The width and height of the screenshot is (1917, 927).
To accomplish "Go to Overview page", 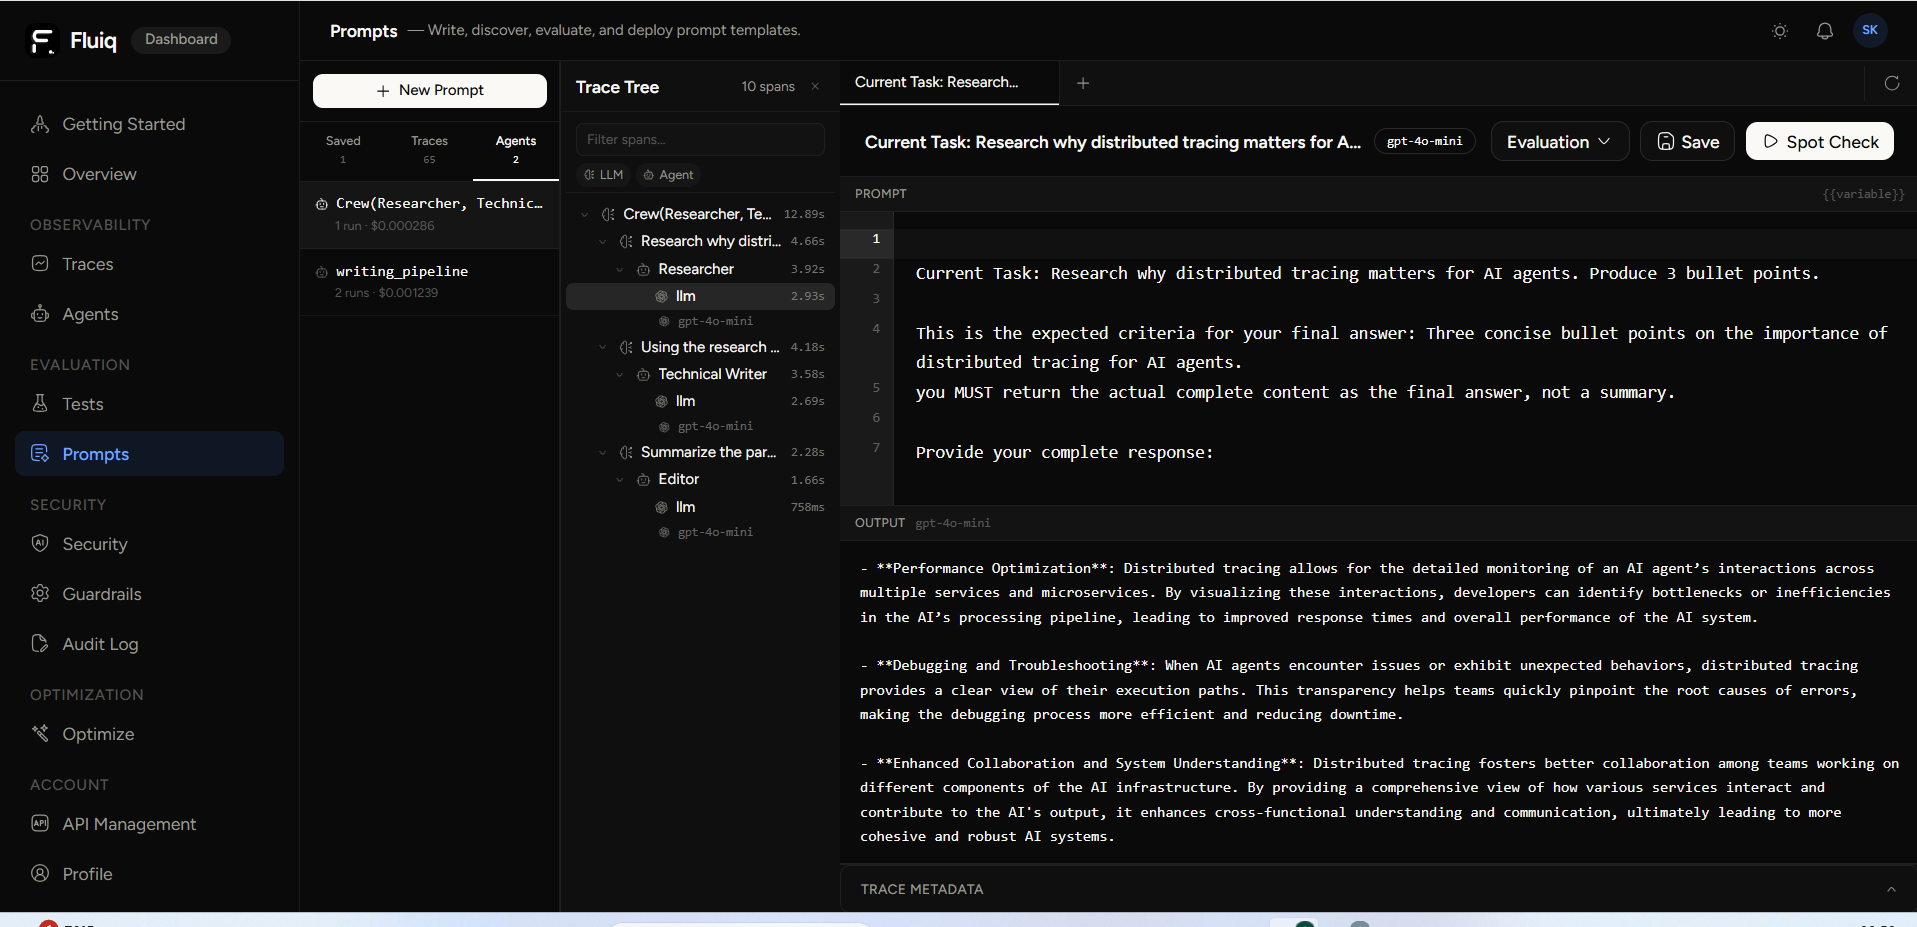I will click(x=150, y=174).
